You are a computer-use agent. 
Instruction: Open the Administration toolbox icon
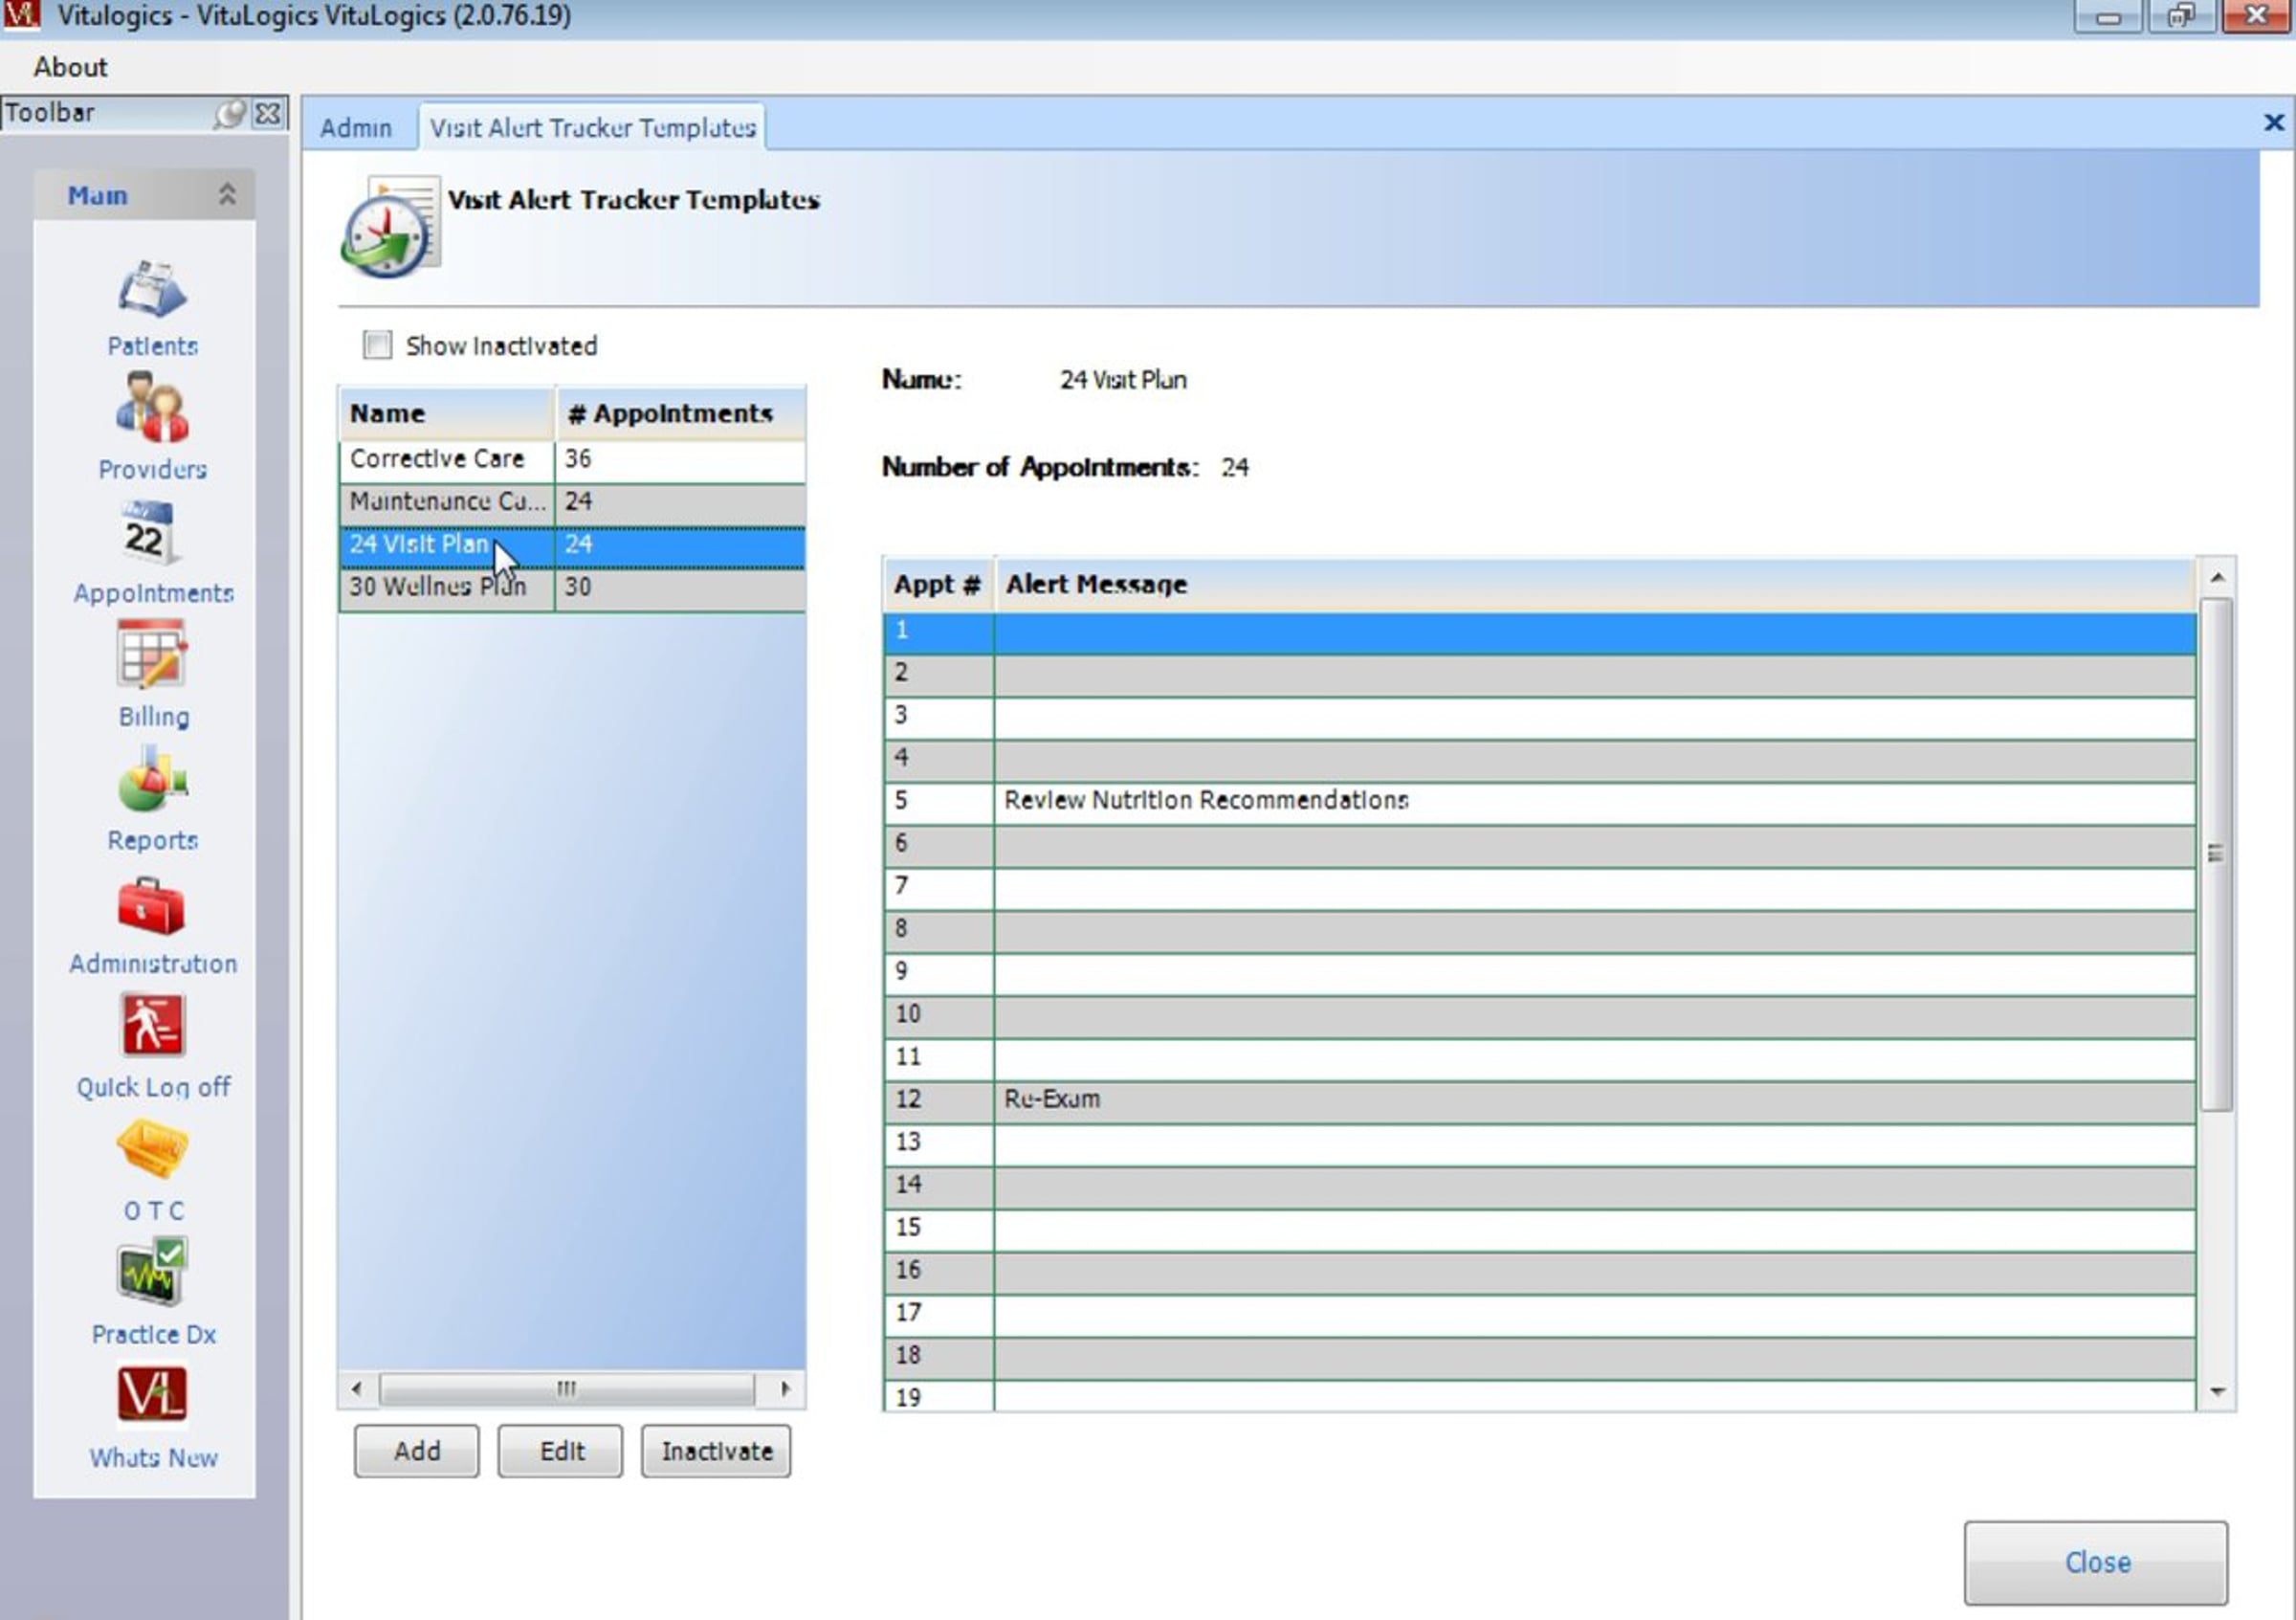click(151, 906)
